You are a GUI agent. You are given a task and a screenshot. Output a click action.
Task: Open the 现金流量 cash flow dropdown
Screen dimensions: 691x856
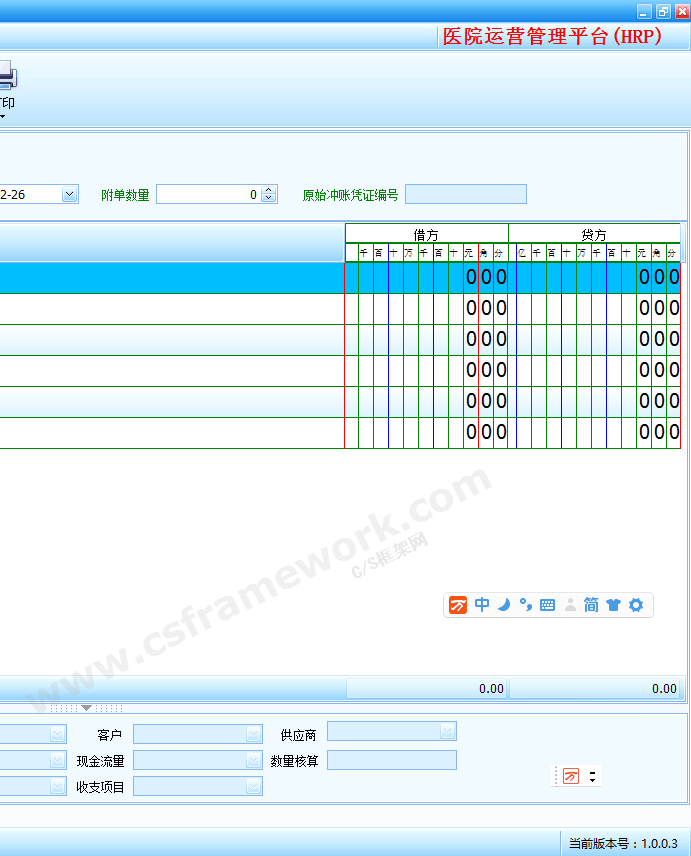254,761
